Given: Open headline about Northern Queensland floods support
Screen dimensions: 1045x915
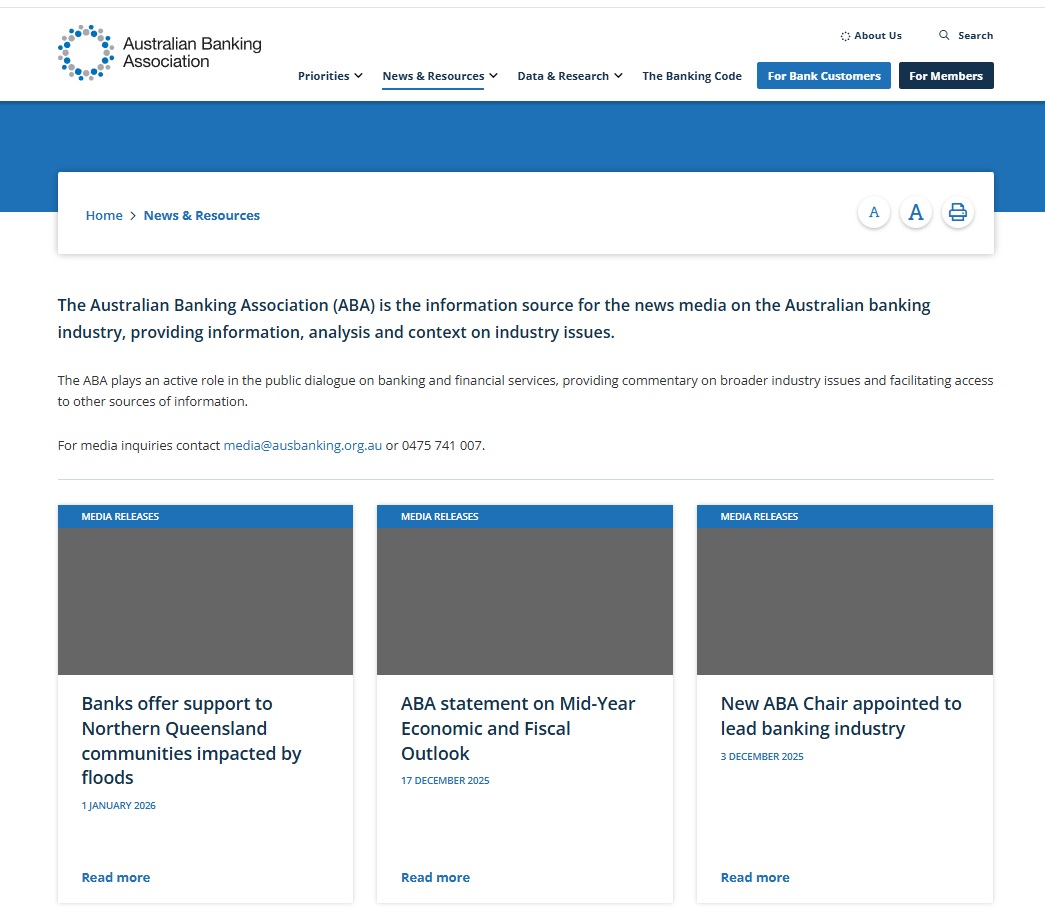Looking at the screenshot, I should pos(191,740).
